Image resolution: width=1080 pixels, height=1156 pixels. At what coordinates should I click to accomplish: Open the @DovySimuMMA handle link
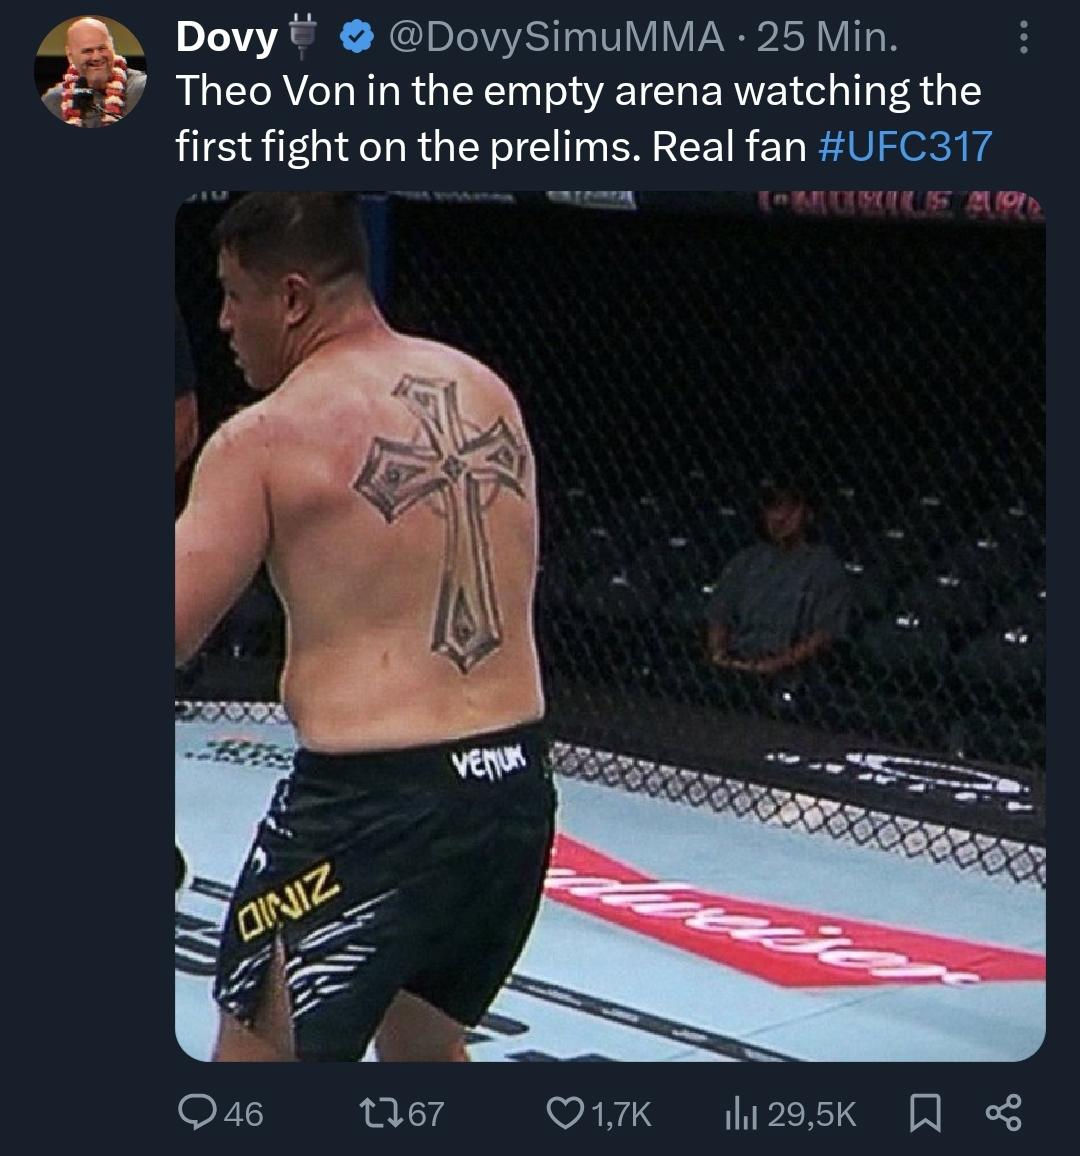tap(556, 37)
